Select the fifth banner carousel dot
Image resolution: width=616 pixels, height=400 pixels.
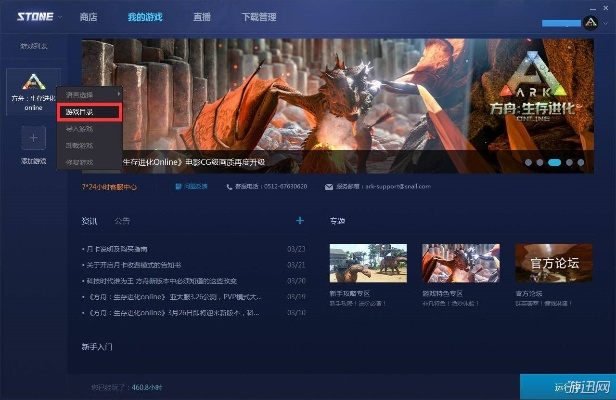[x=581, y=162]
